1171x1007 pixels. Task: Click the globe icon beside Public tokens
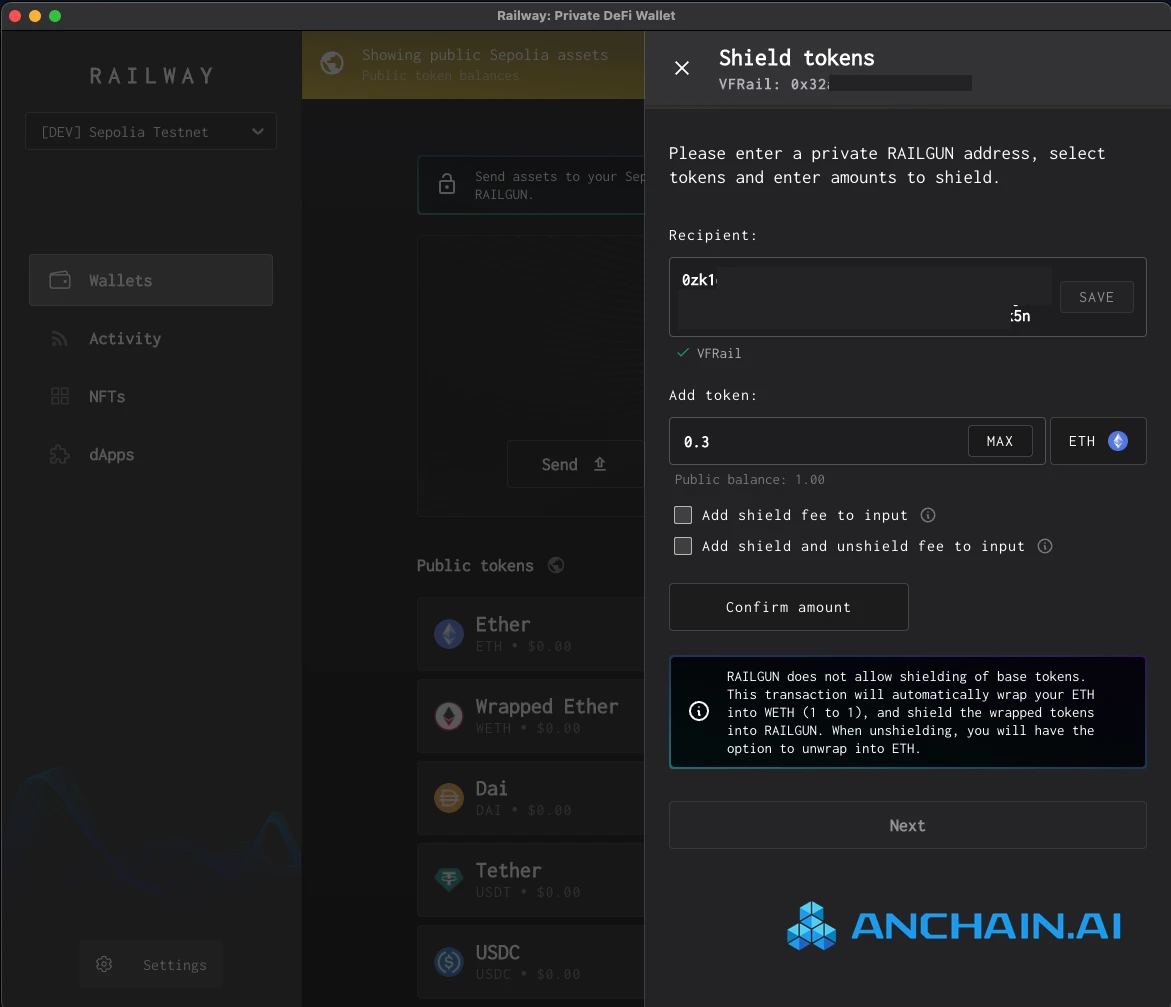click(555, 565)
